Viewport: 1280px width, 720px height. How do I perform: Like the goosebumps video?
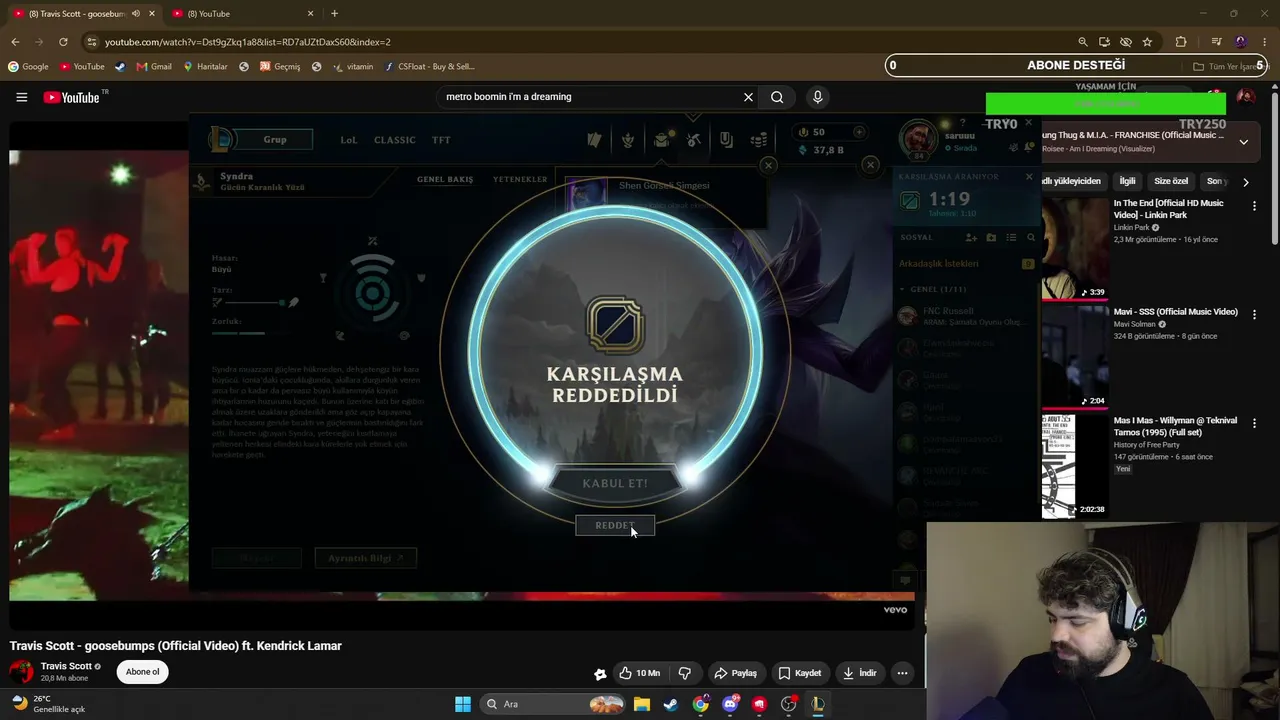638,673
